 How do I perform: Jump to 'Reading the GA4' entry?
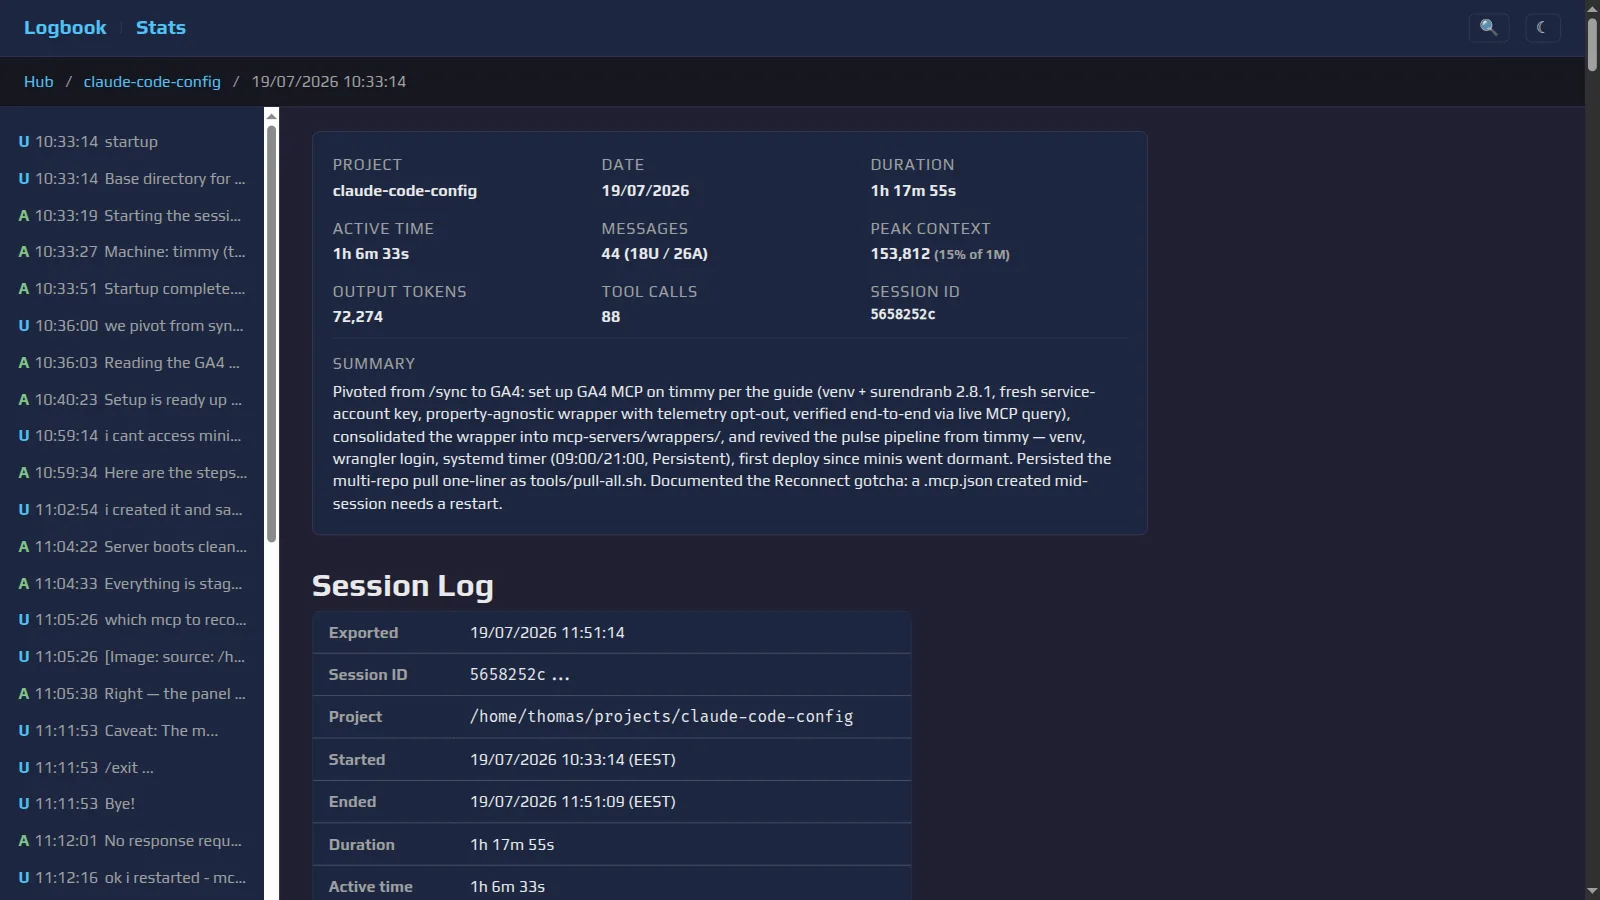133,363
